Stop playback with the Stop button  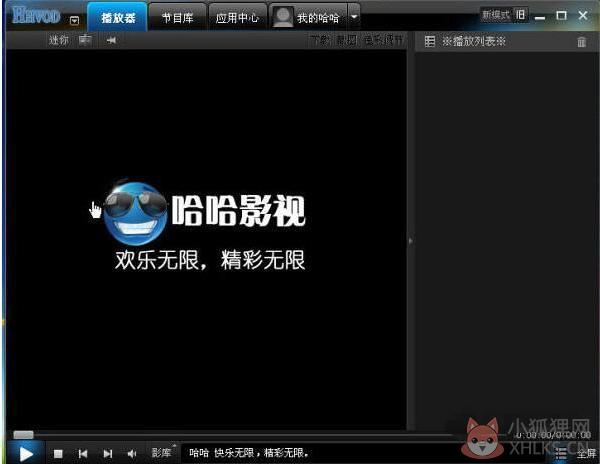(x=58, y=454)
